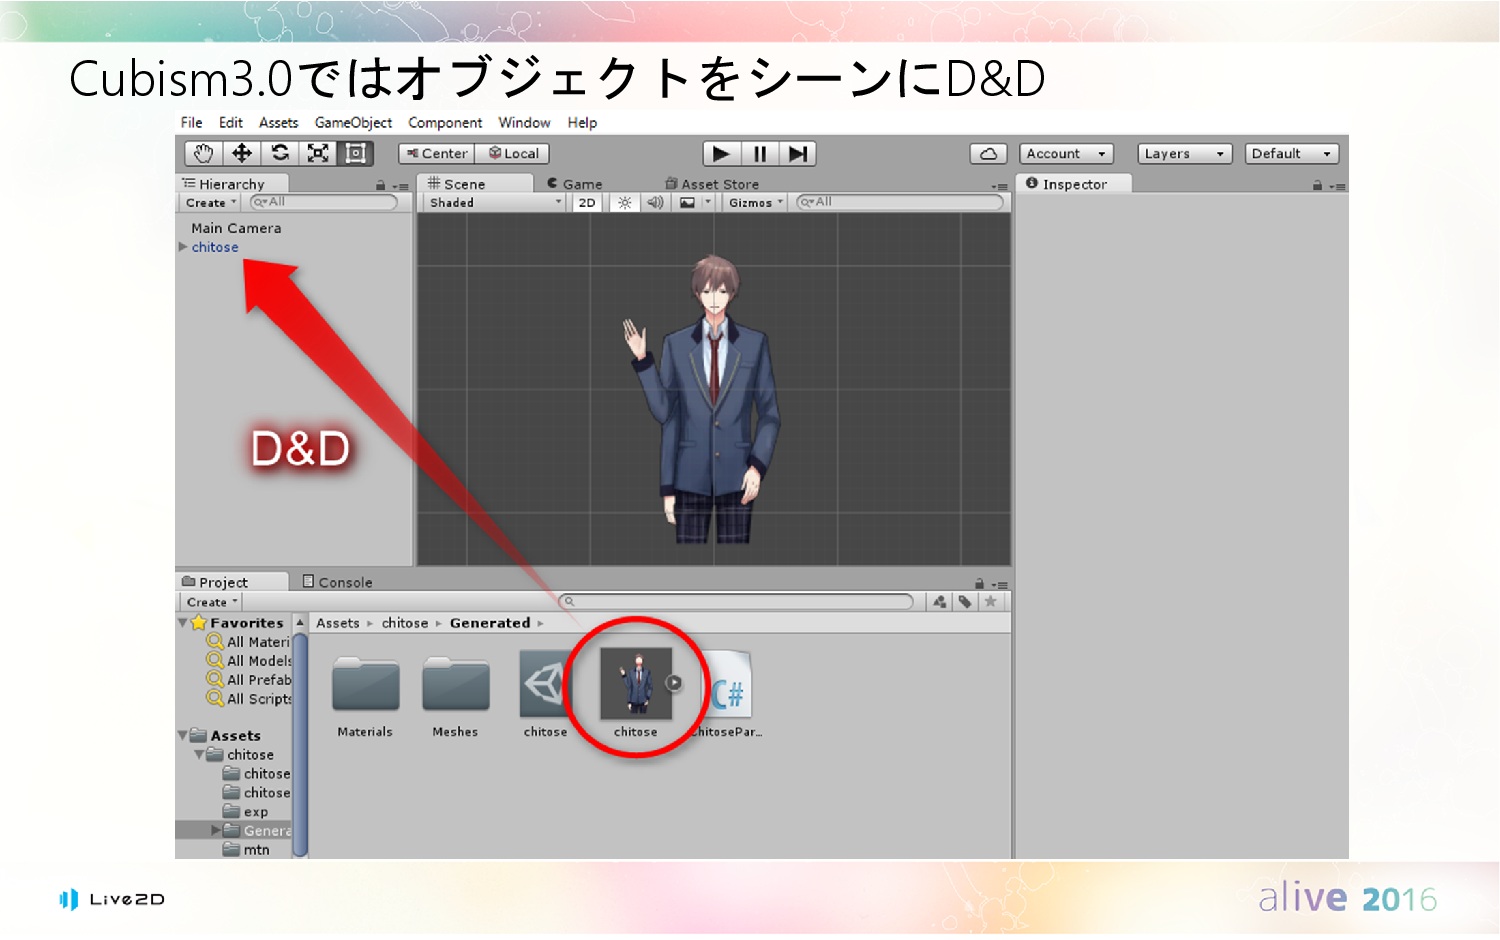Select All Prefabs favorite
The image size is (1500, 940).
[x=249, y=680]
